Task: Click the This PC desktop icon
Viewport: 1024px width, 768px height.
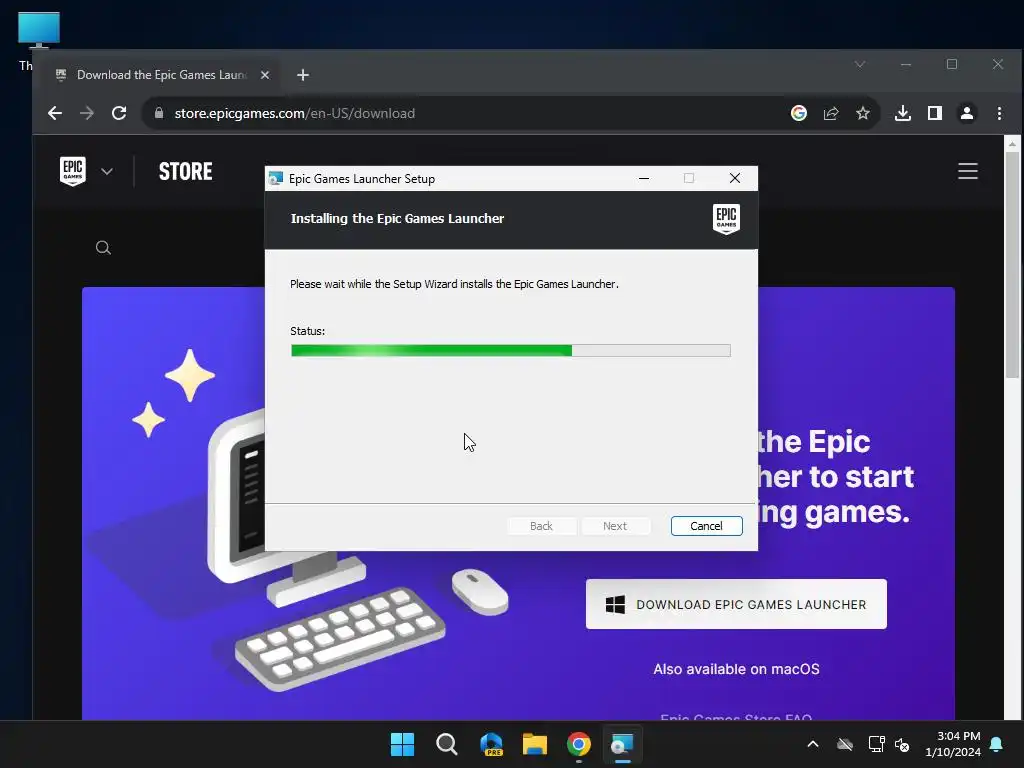Action: [x=38, y=40]
